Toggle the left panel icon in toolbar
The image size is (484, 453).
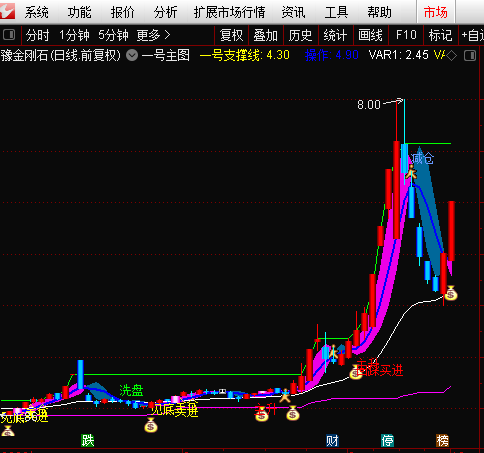point(9,35)
